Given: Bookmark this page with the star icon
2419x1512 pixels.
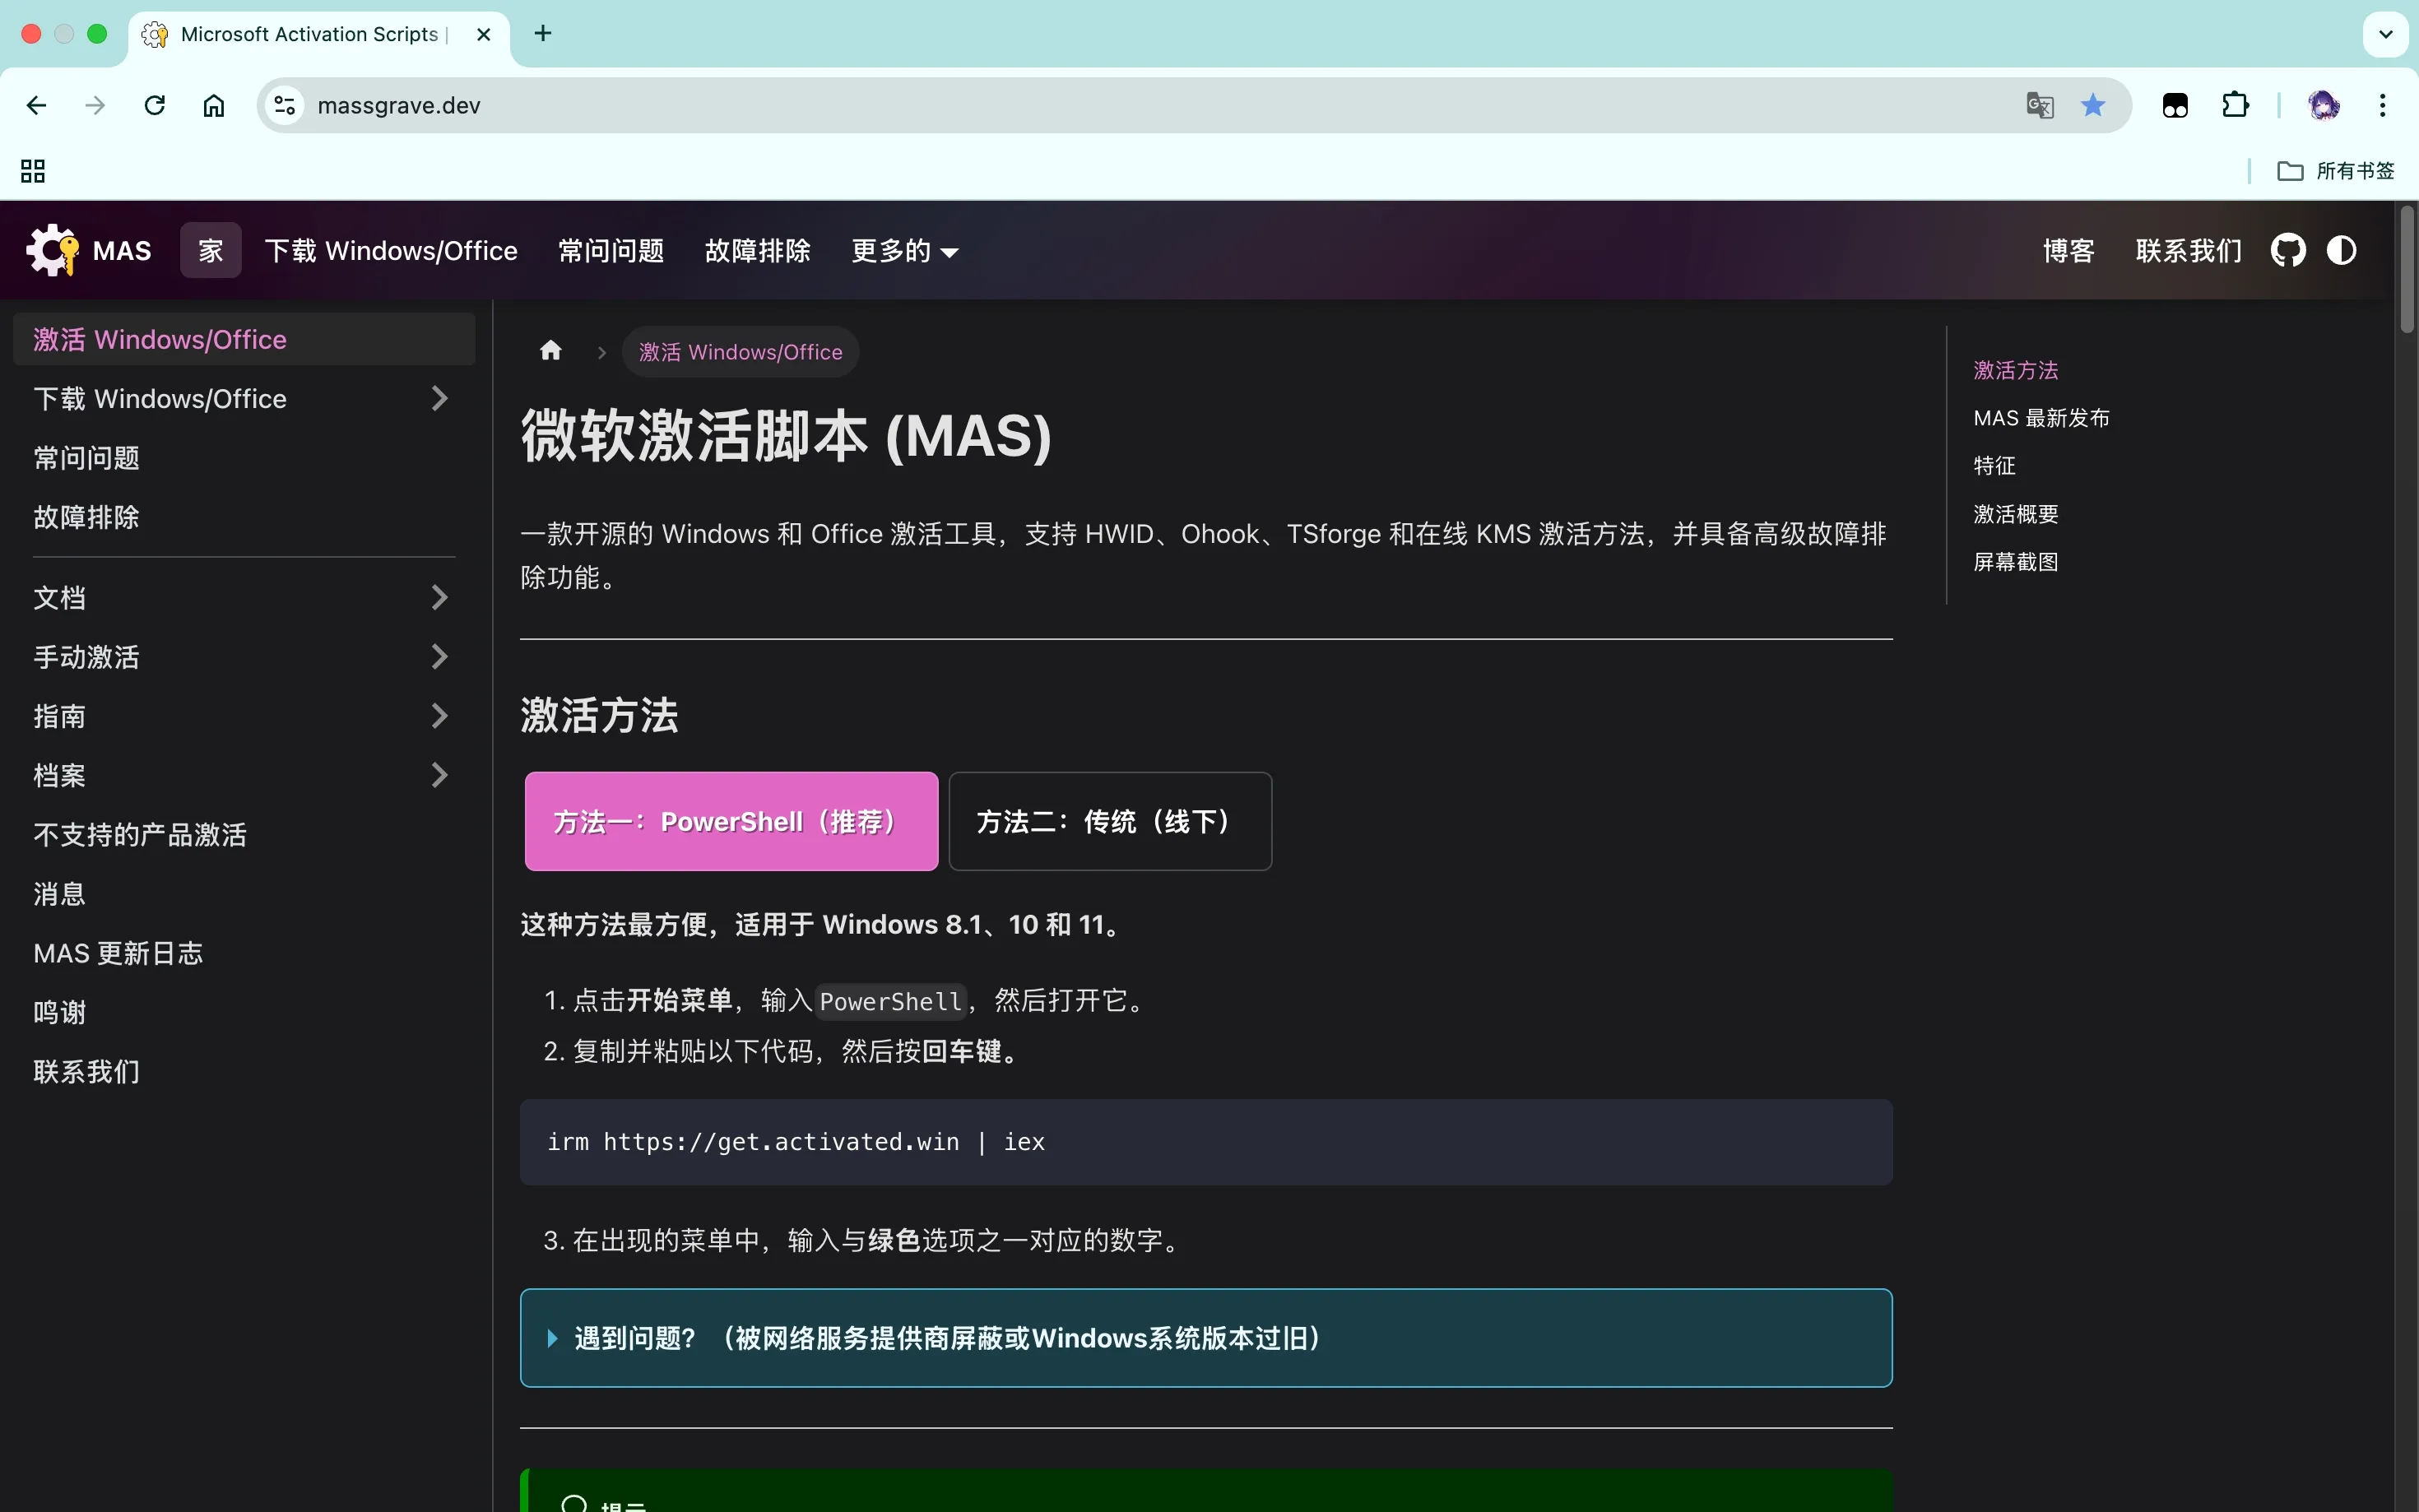Looking at the screenshot, I should coord(2093,105).
